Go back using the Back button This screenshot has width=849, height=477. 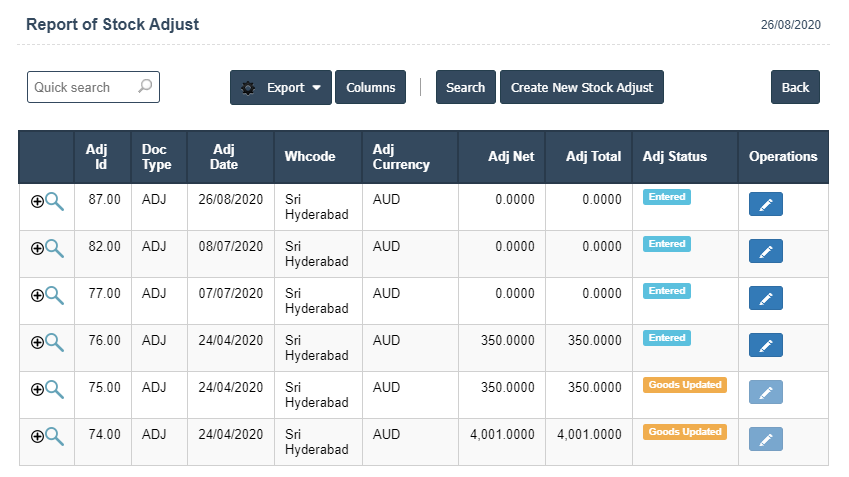tap(795, 88)
